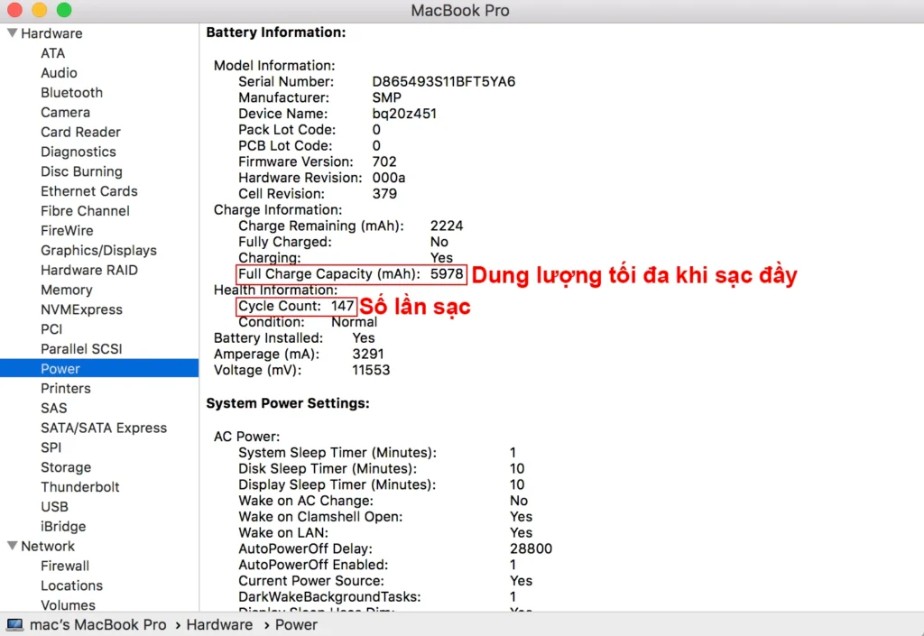Collapse the Hardware section triangle
924x636 pixels.
pyautogui.click(x=10, y=33)
